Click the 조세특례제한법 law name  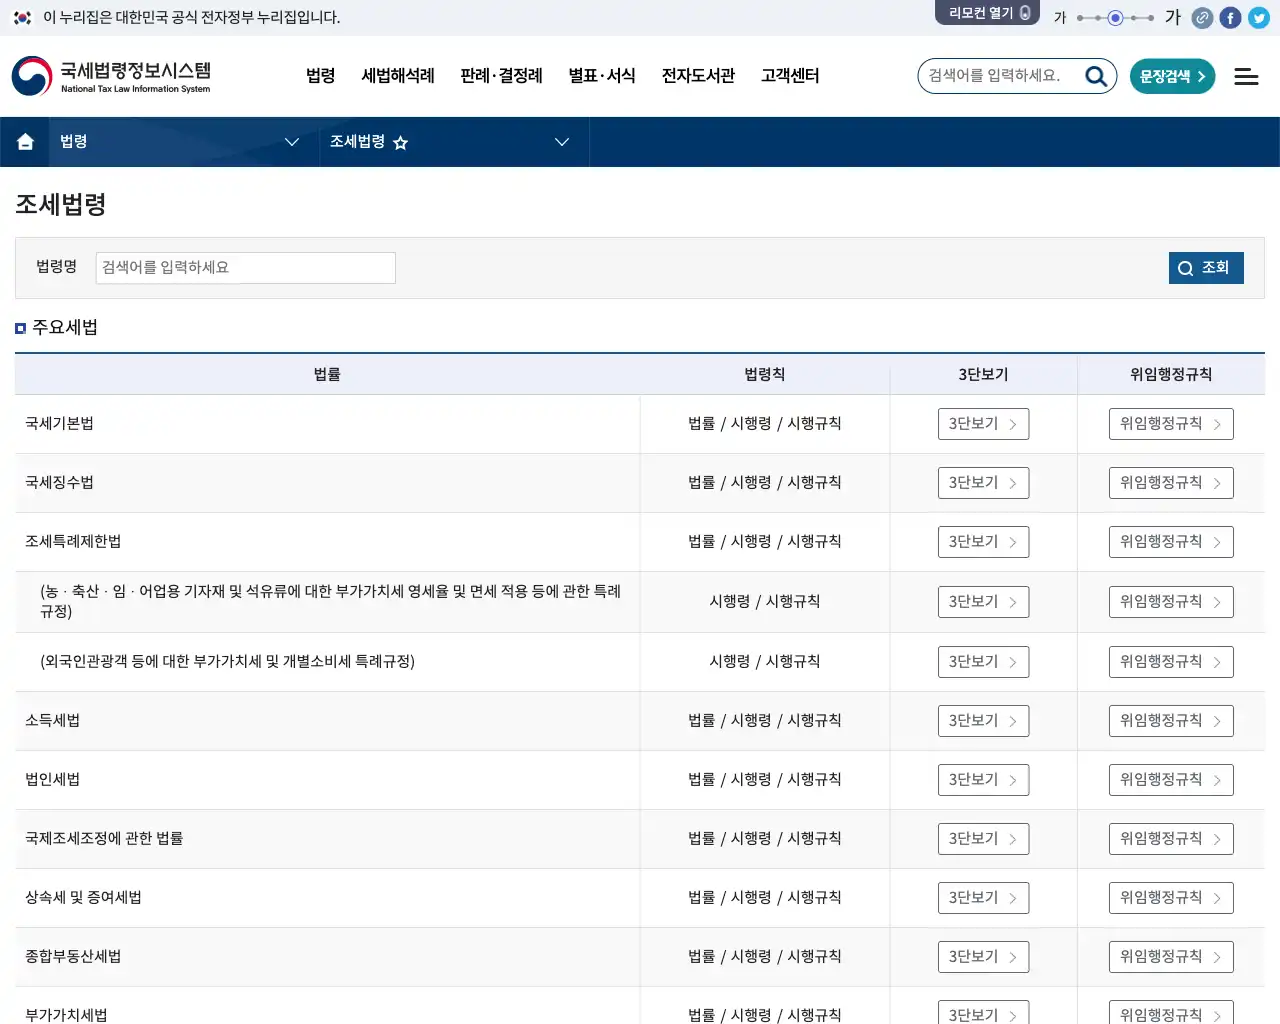(x=73, y=542)
